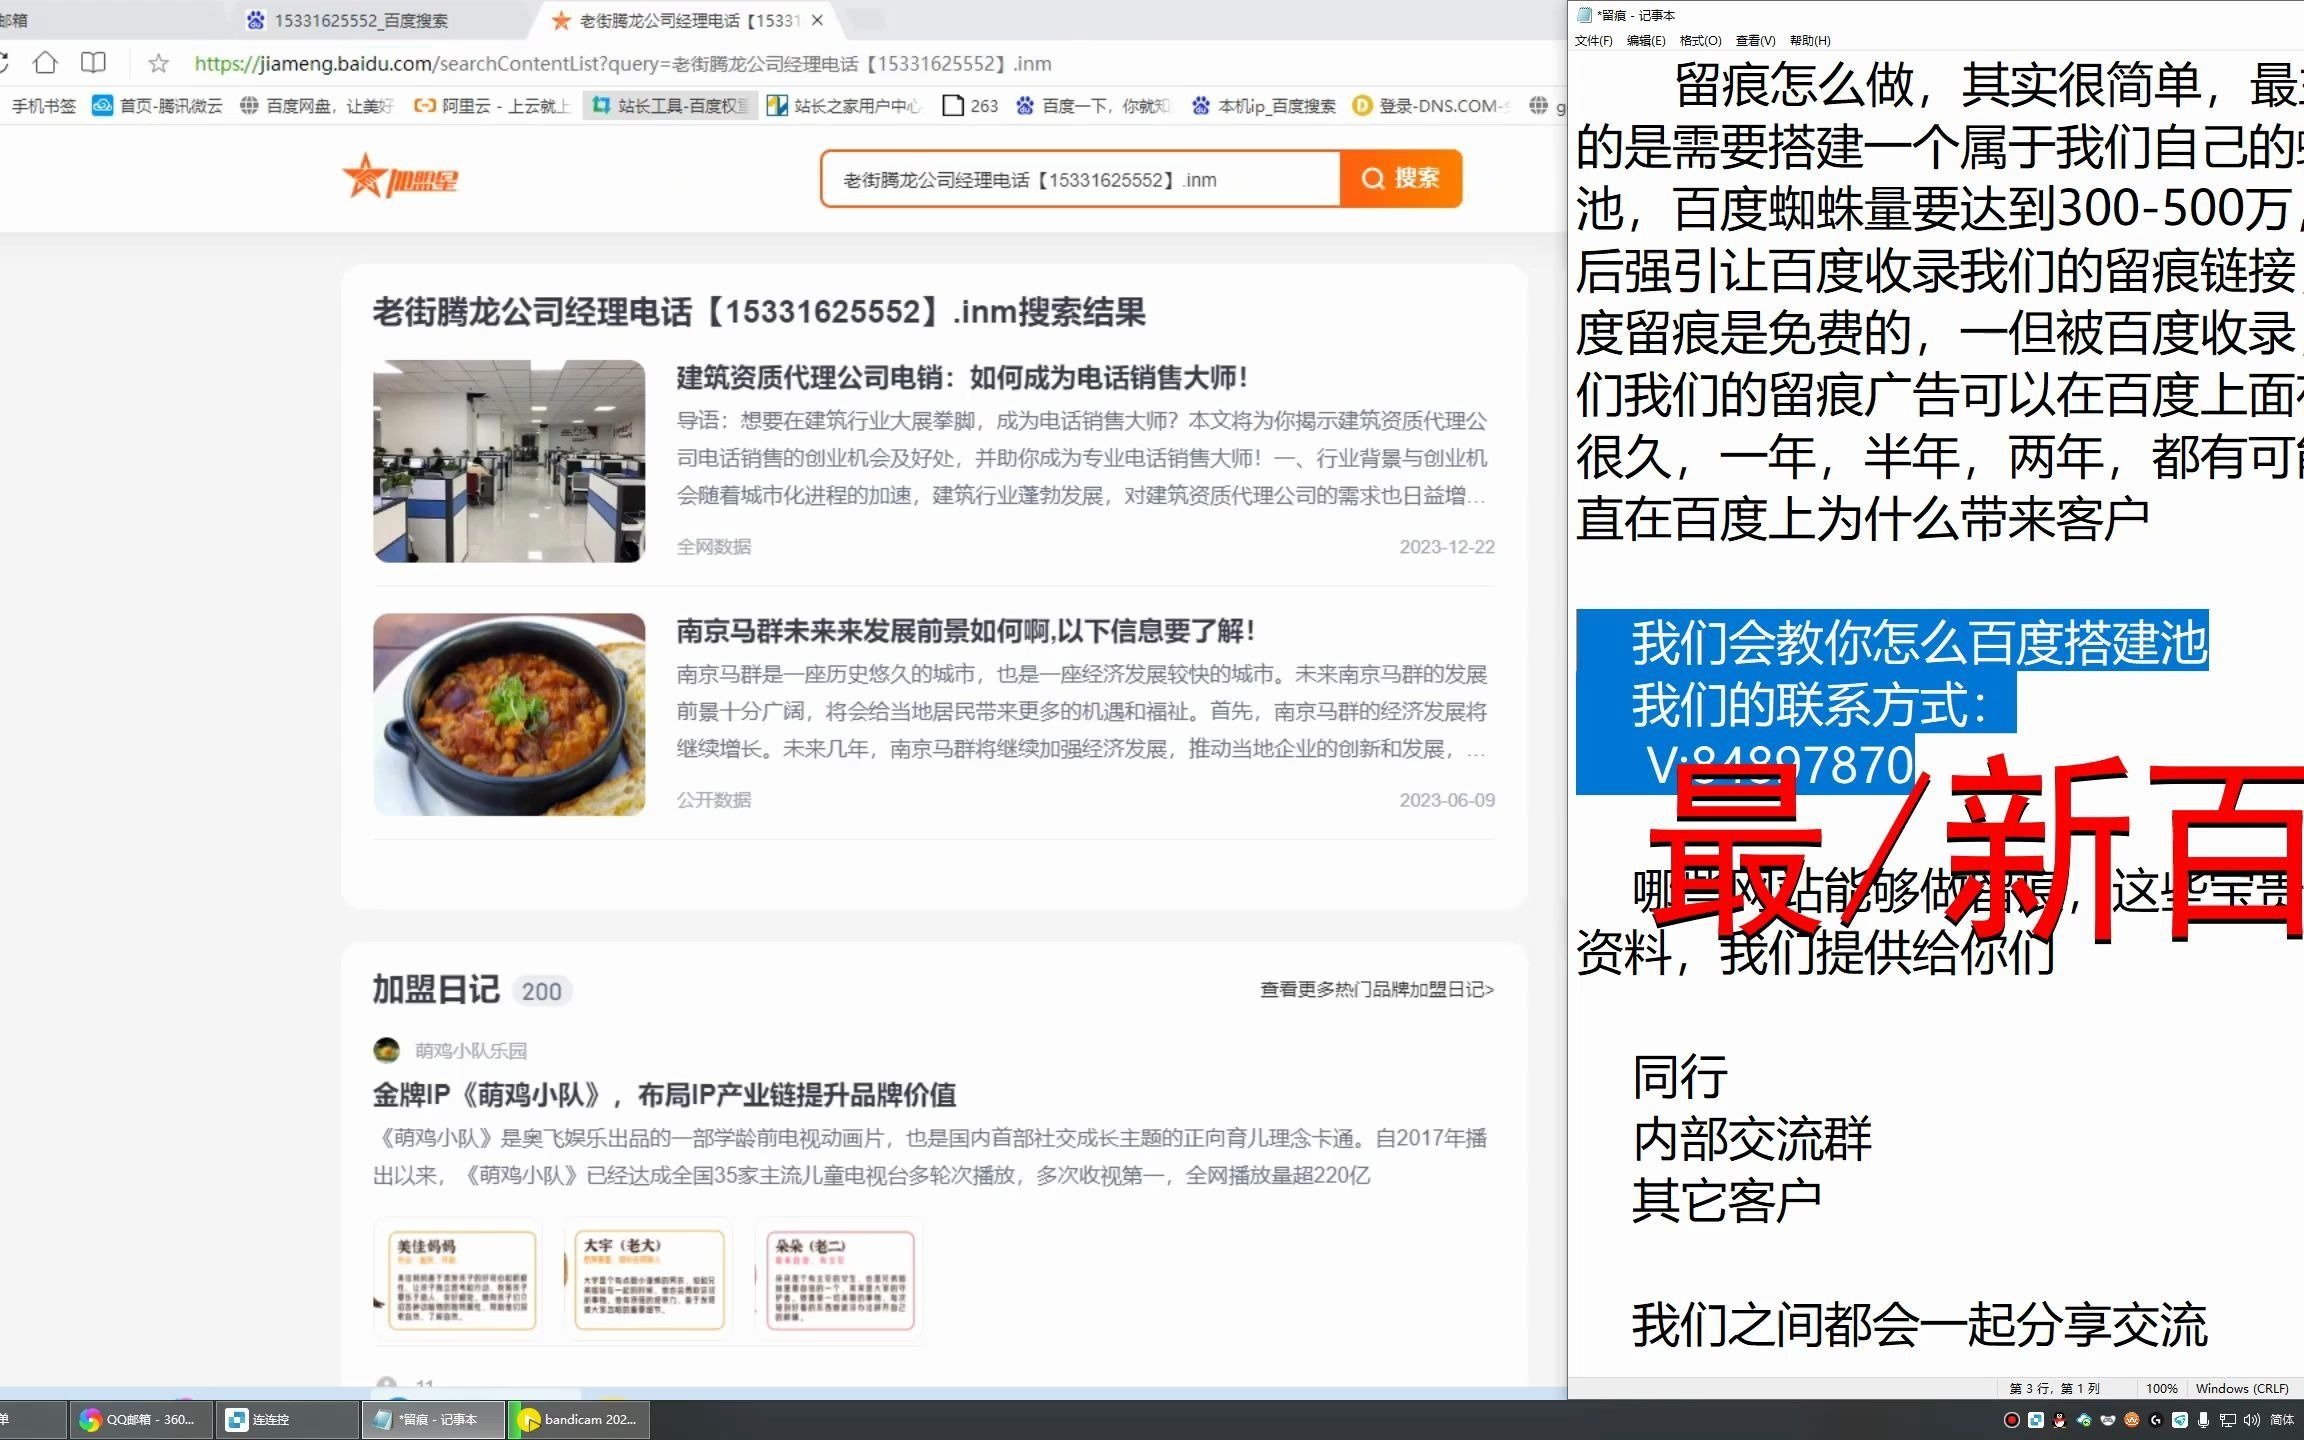2304x1440 pixels.
Task: Click the 100% zoom status in Notepad
Action: pos(2161,1388)
